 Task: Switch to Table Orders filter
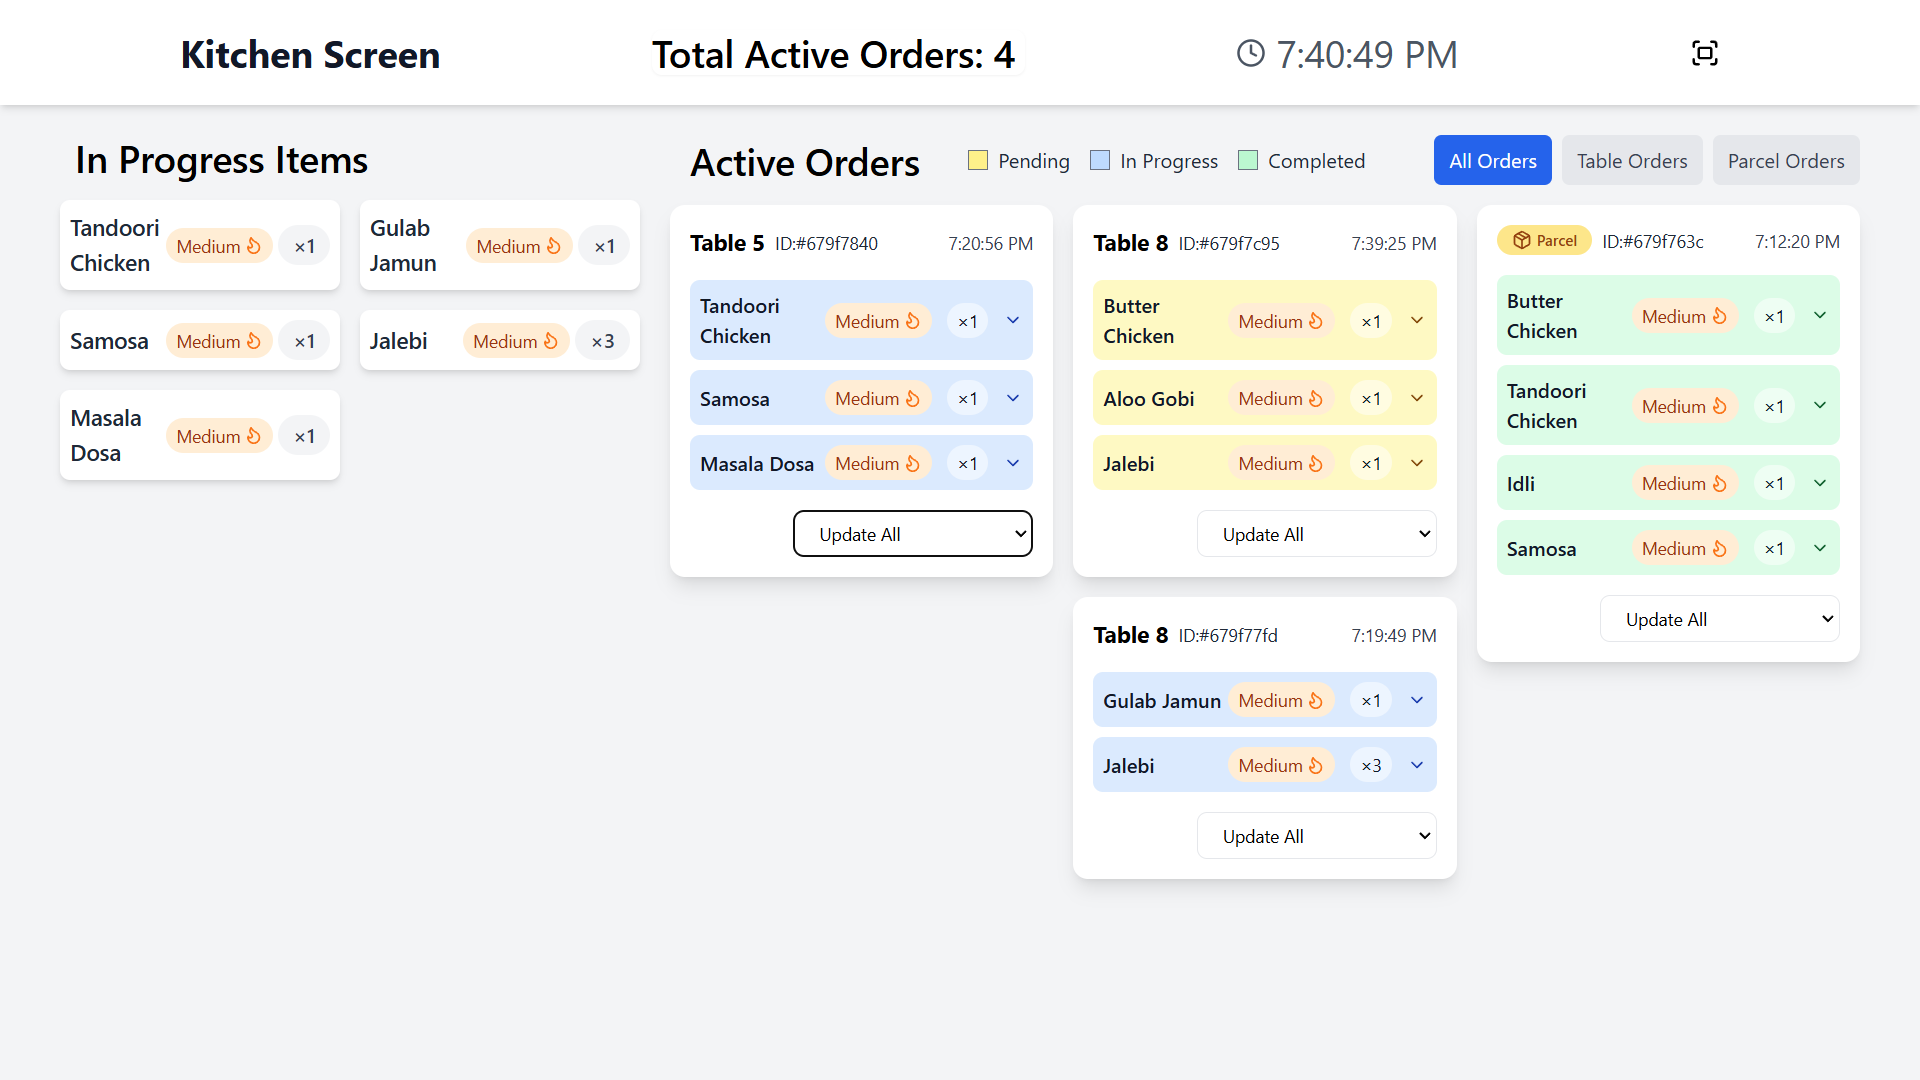click(x=1632, y=160)
